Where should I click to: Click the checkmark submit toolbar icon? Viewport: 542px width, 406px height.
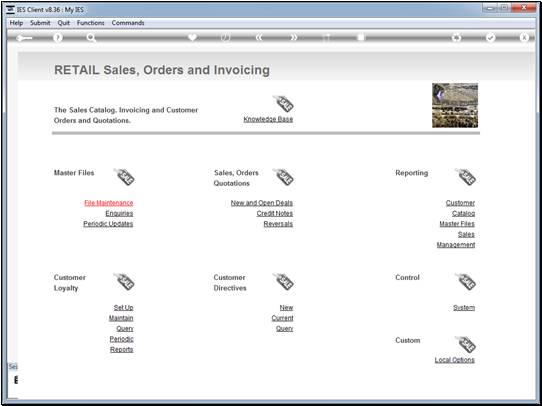coord(490,38)
